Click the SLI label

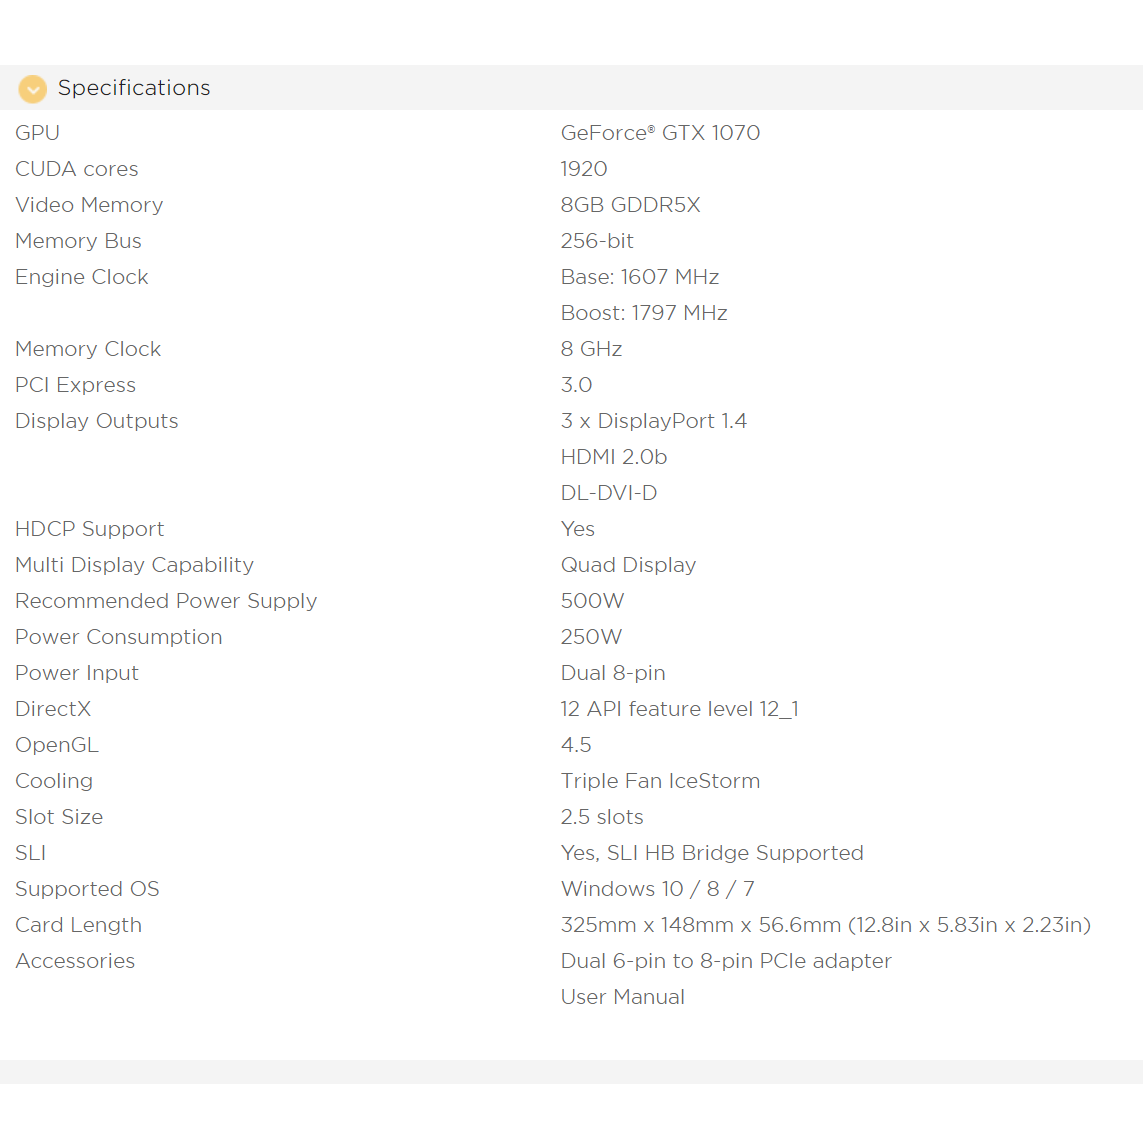[x=31, y=853]
